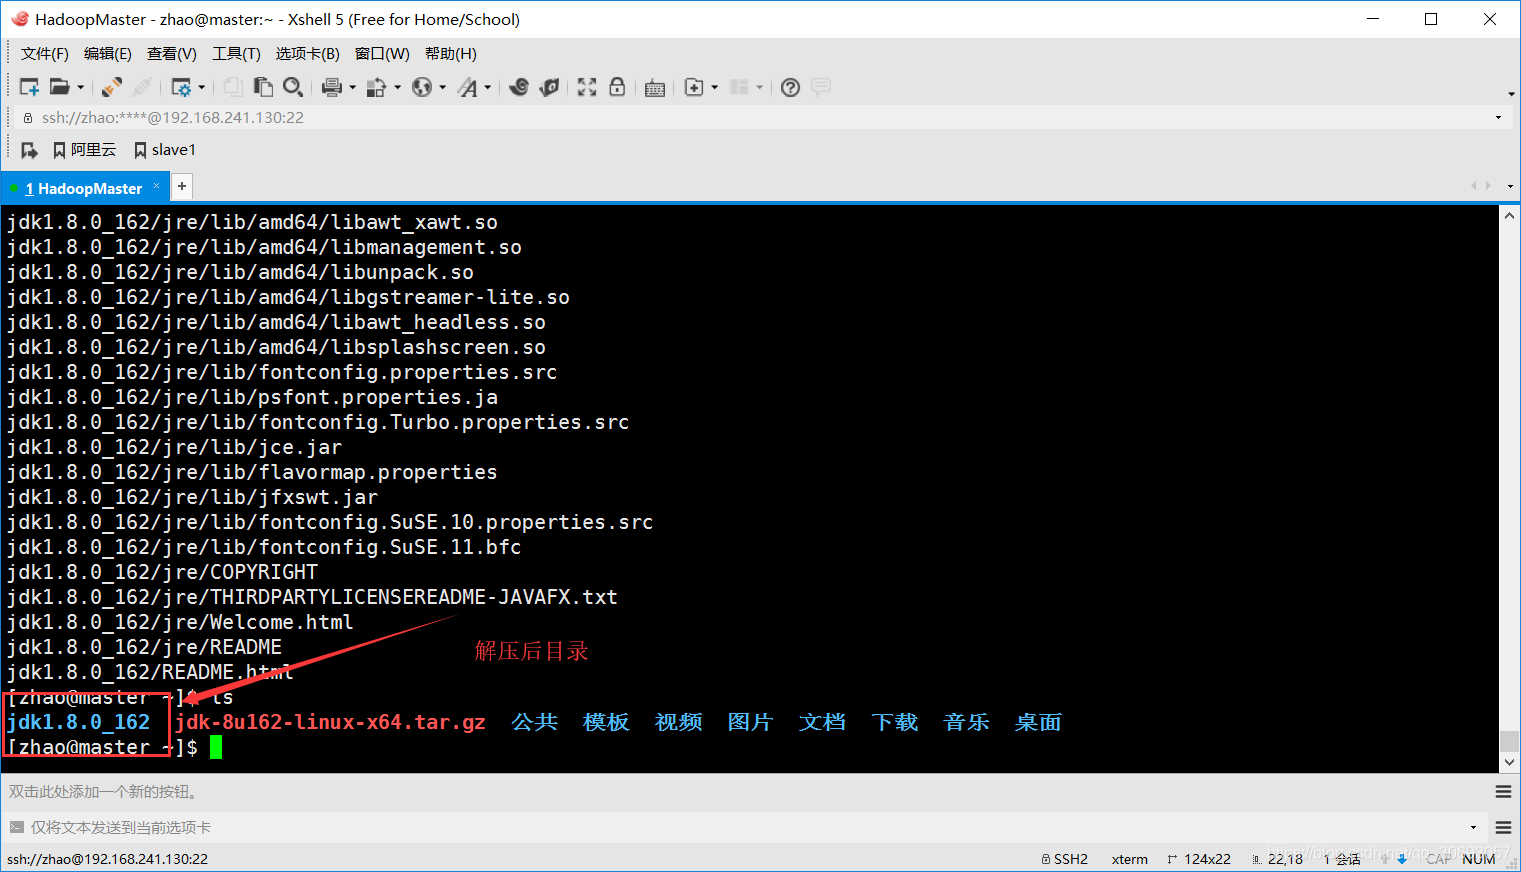
Task: Expand the address bar dropdown arrow
Action: (1498, 118)
